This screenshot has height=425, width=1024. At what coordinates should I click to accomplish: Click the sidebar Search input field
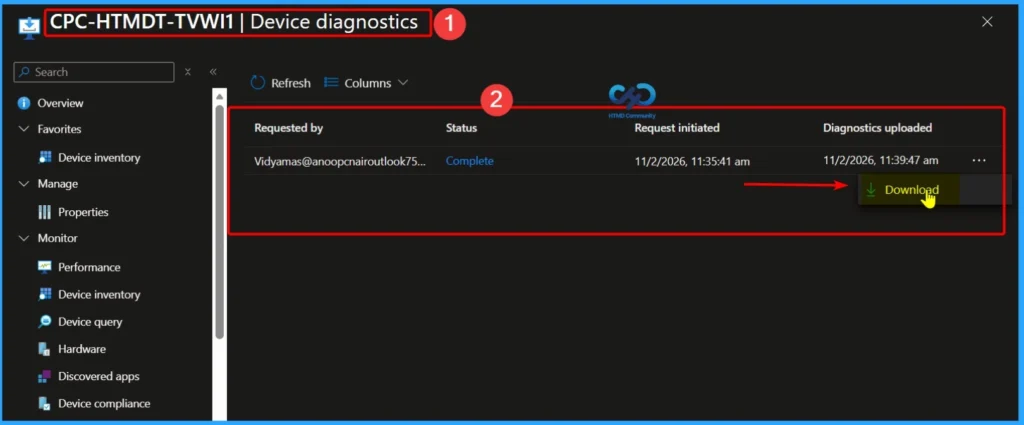click(x=94, y=72)
